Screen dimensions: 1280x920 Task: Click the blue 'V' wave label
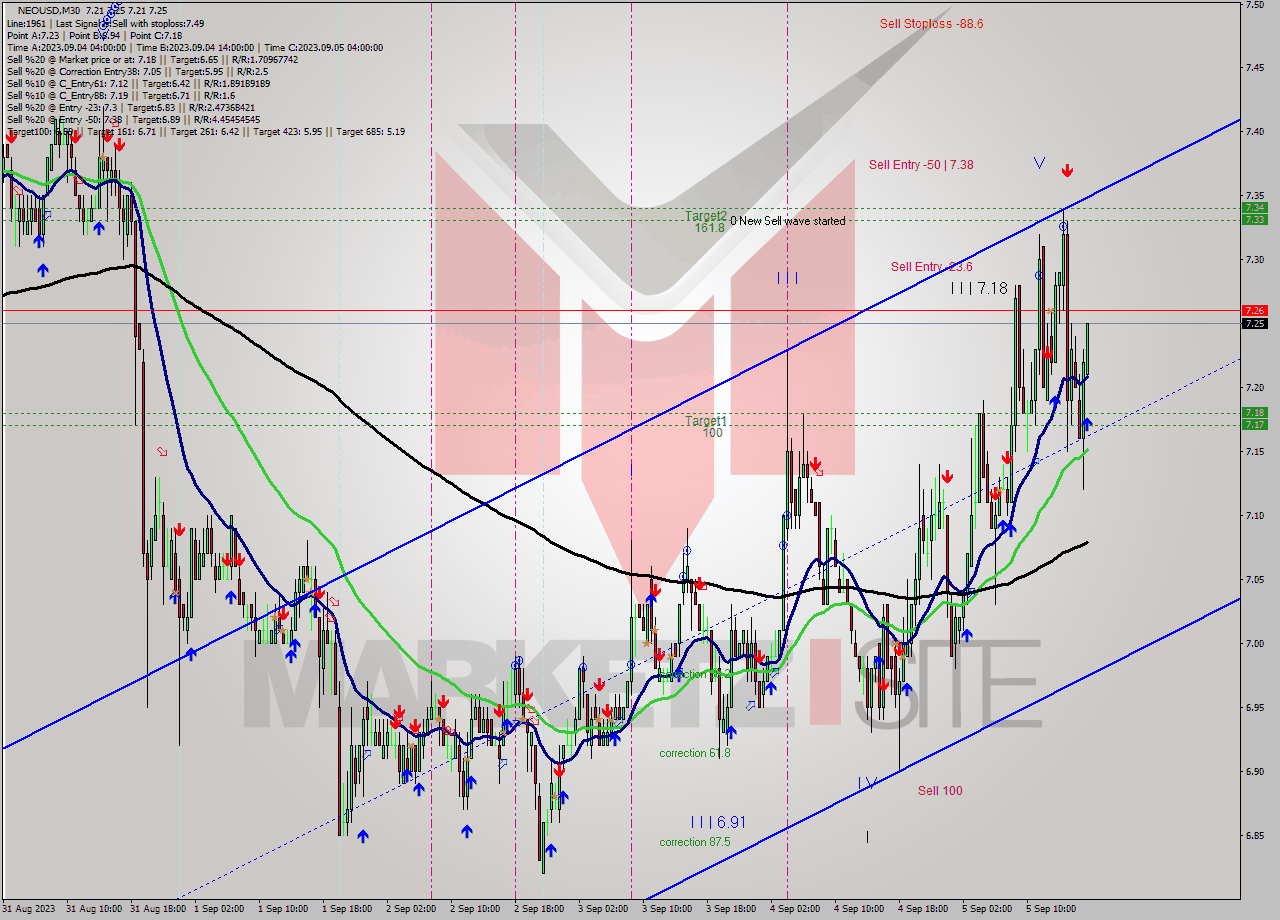(1040, 163)
